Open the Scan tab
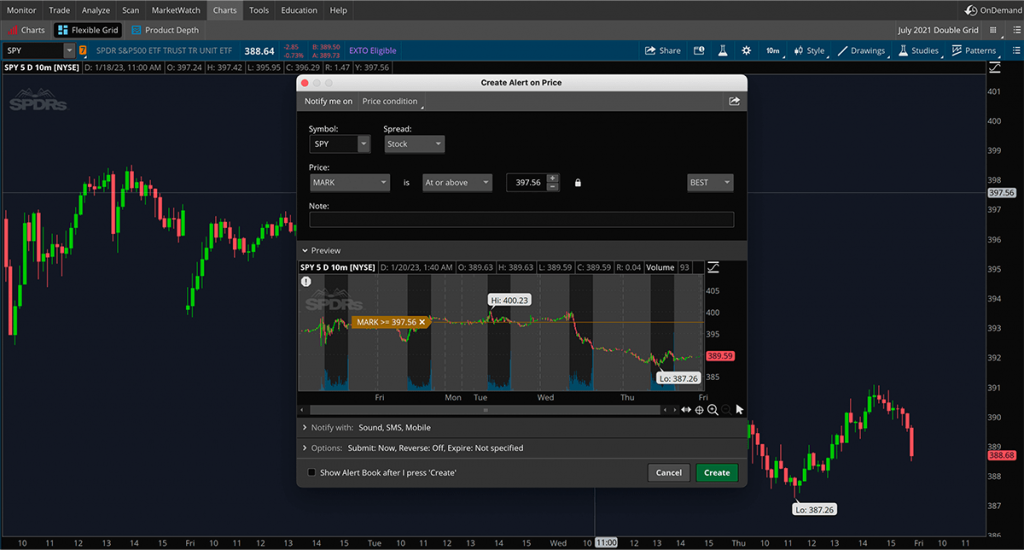The height and width of the screenshot is (550, 1024). coord(131,10)
